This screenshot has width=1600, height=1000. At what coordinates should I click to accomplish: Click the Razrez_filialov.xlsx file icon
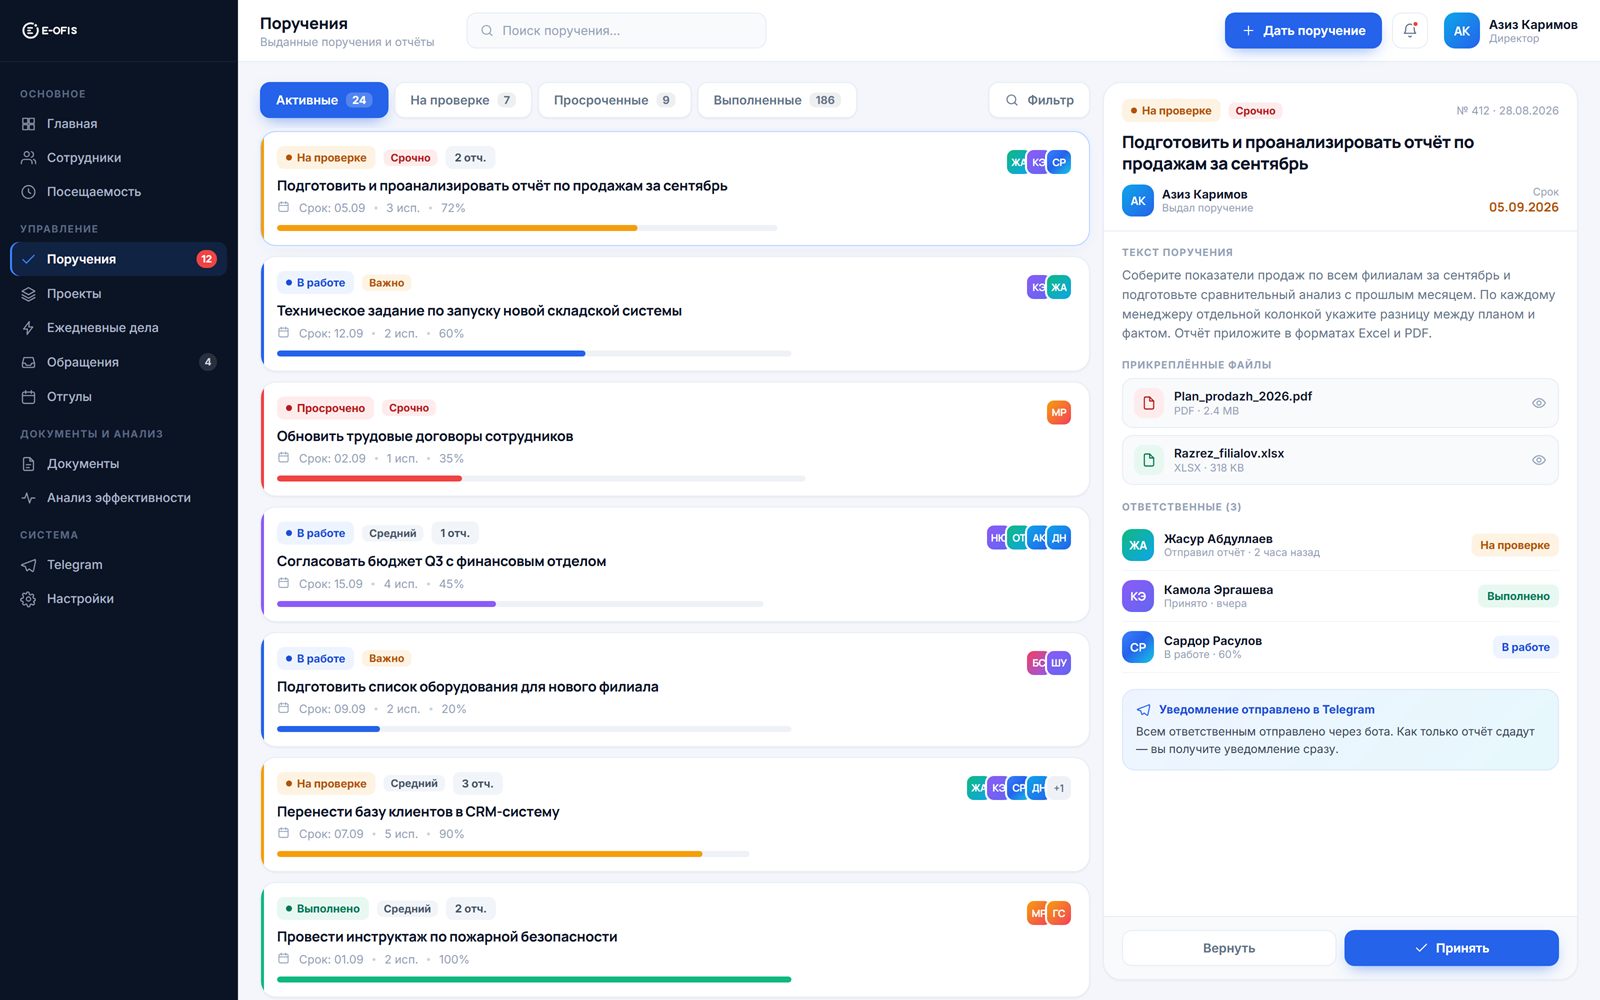(x=1149, y=460)
